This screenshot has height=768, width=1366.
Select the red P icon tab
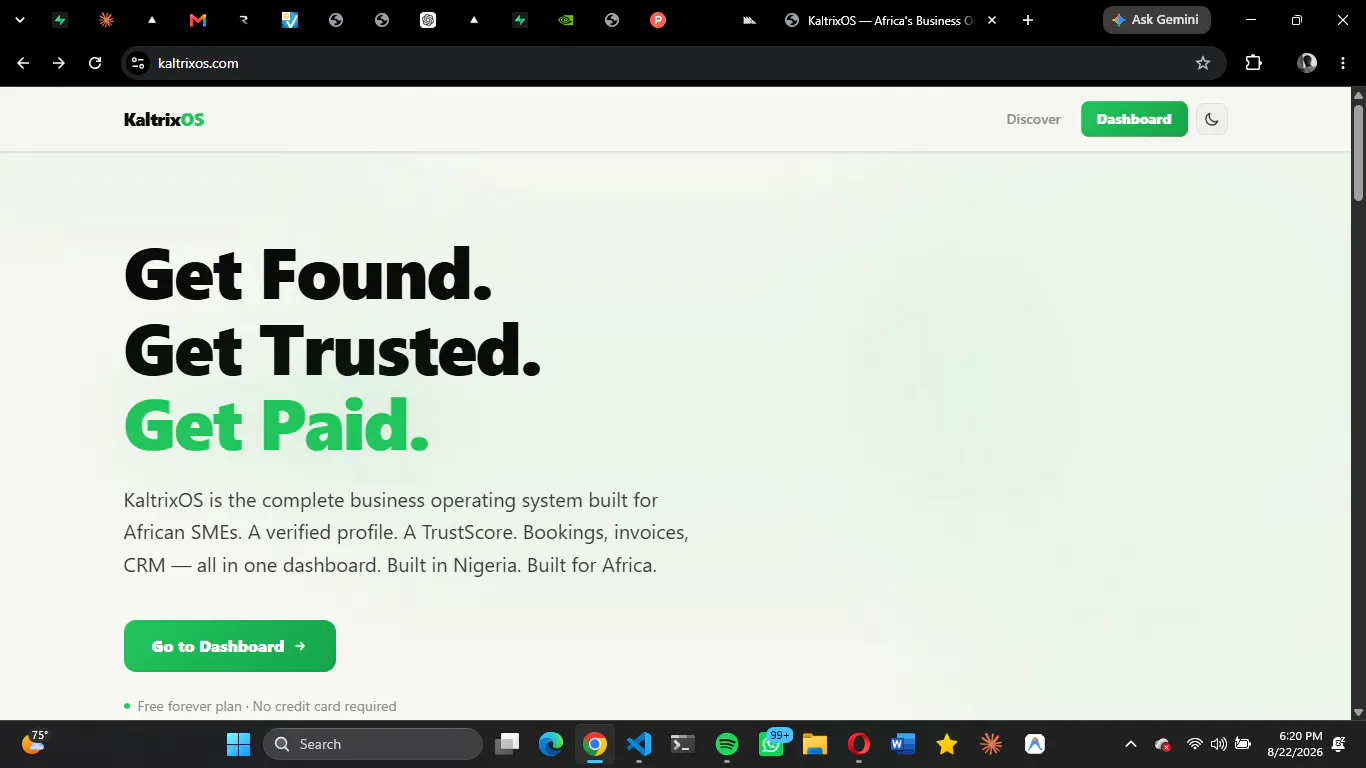pyautogui.click(x=658, y=20)
